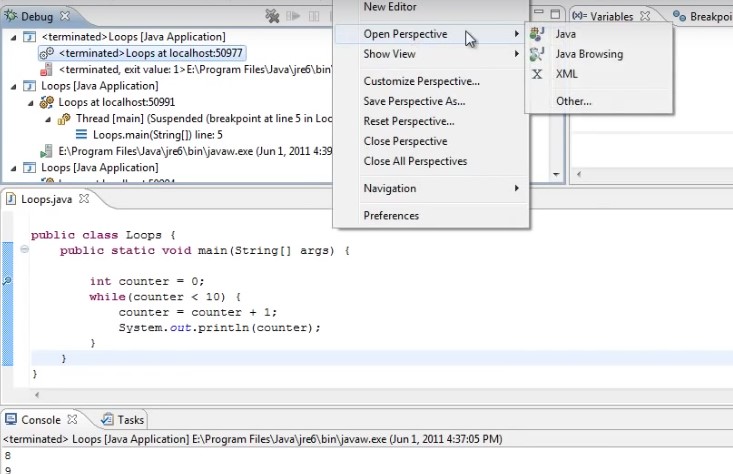The width and height of the screenshot is (733, 474).
Task: Click the breakpoint marker in editor gutter
Action: point(8,282)
